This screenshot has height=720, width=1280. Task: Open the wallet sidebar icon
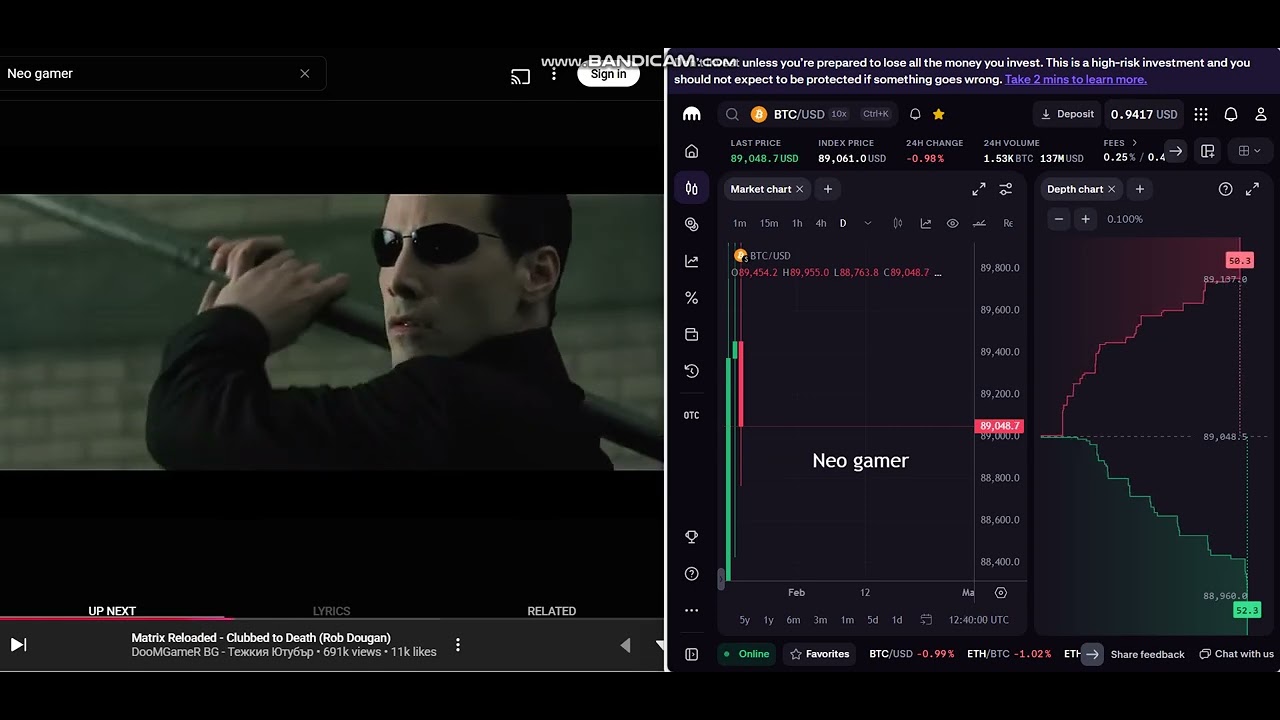tap(691, 334)
